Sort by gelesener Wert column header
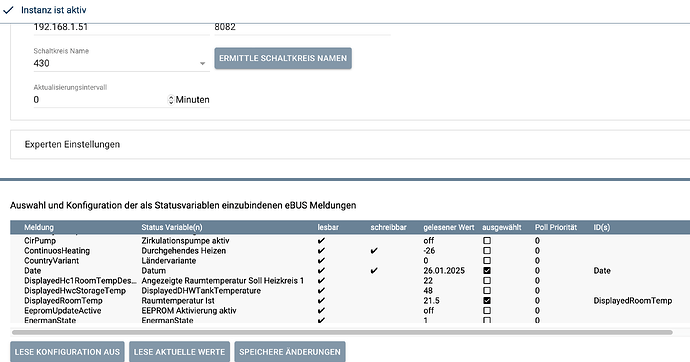This screenshot has width=690, height=362. pos(449,227)
